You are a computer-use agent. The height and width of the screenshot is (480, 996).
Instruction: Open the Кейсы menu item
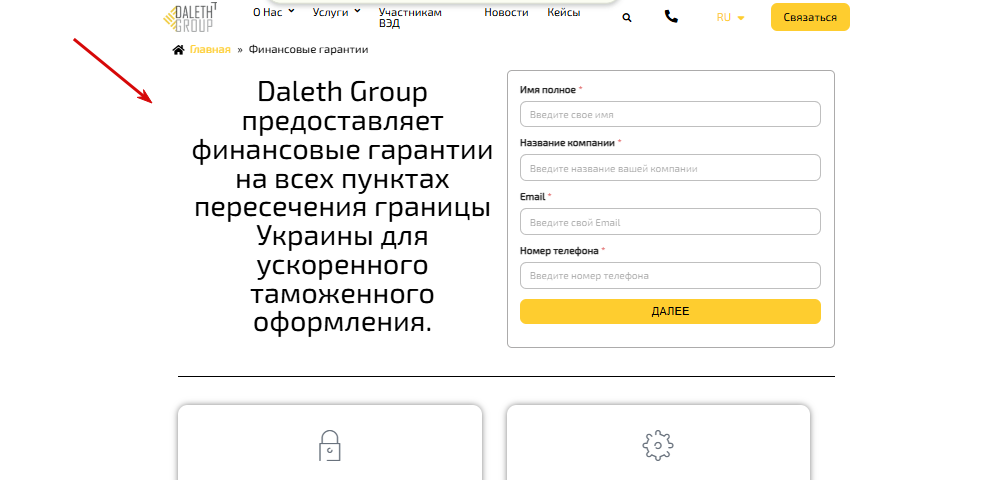[x=564, y=12]
